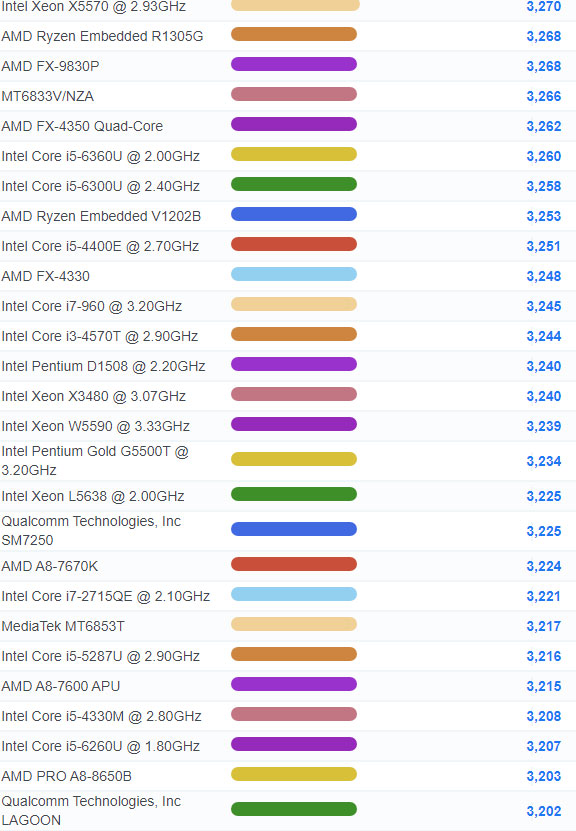Select the 3,245 score value
576x831 pixels.
pyautogui.click(x=544, y=306)
